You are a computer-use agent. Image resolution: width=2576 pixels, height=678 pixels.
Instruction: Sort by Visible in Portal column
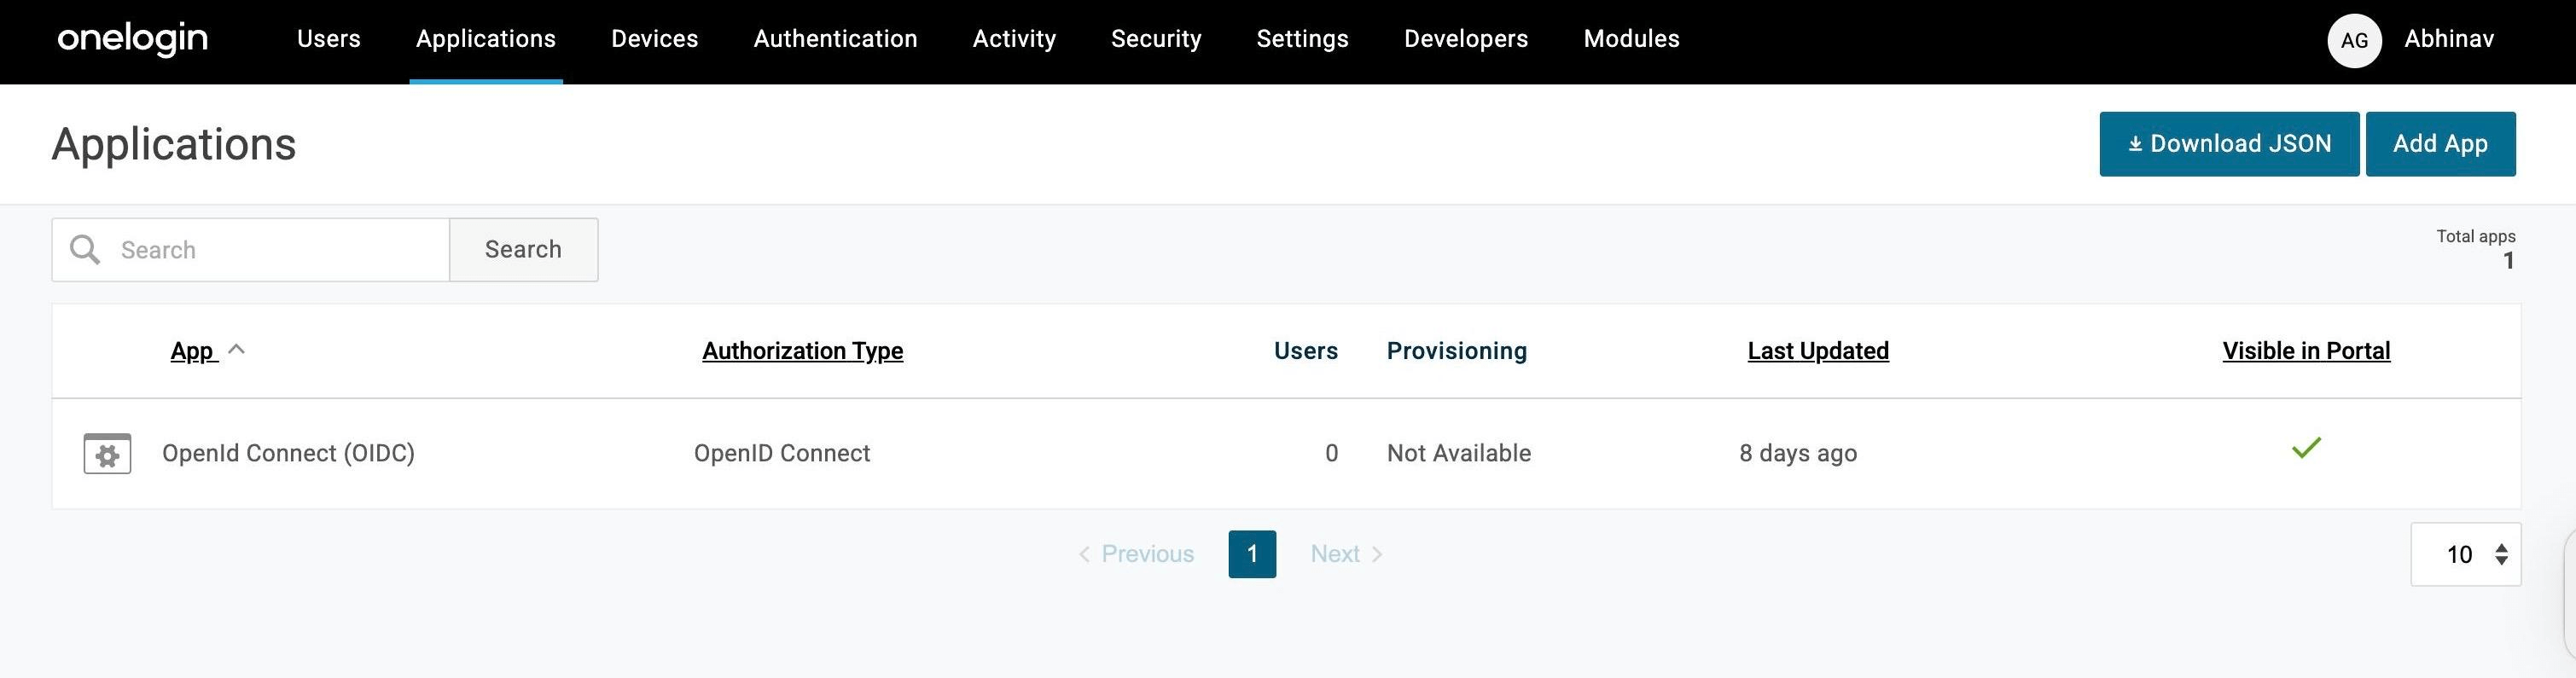[2306, 351]
